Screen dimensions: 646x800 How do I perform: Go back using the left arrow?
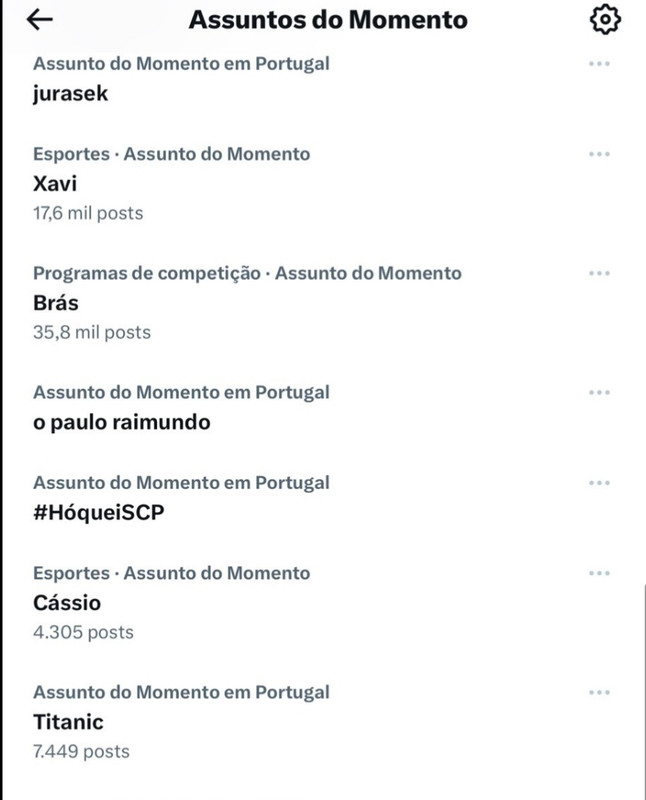point(39,20)
